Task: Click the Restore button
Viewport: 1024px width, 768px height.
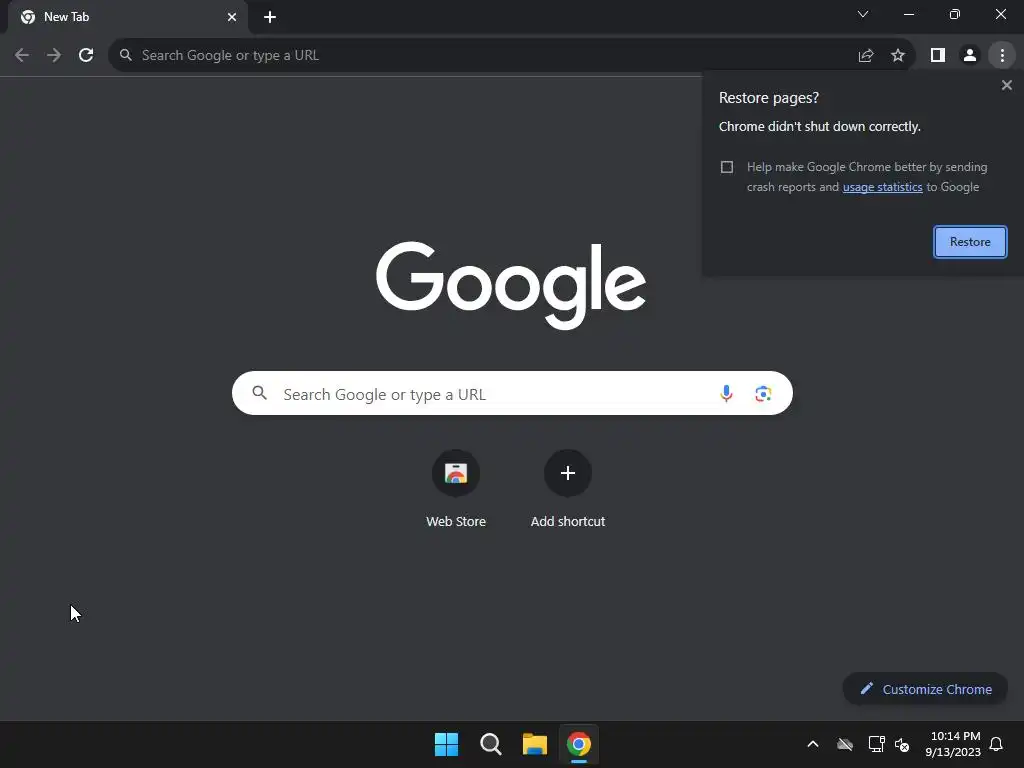Action: point(970,242)
